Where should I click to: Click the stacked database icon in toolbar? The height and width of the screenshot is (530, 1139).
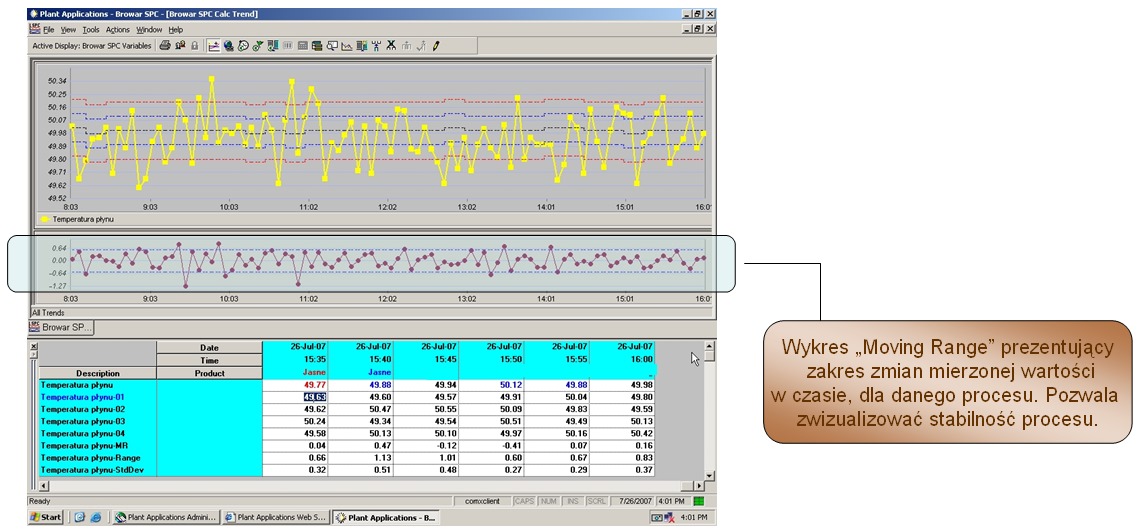pyautogui.click(x=317, y=45)
